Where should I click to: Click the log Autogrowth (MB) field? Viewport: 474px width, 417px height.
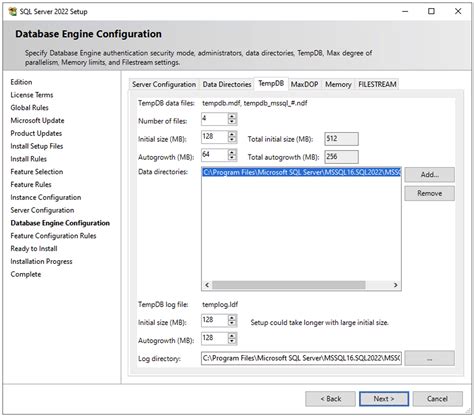point(215,338)
